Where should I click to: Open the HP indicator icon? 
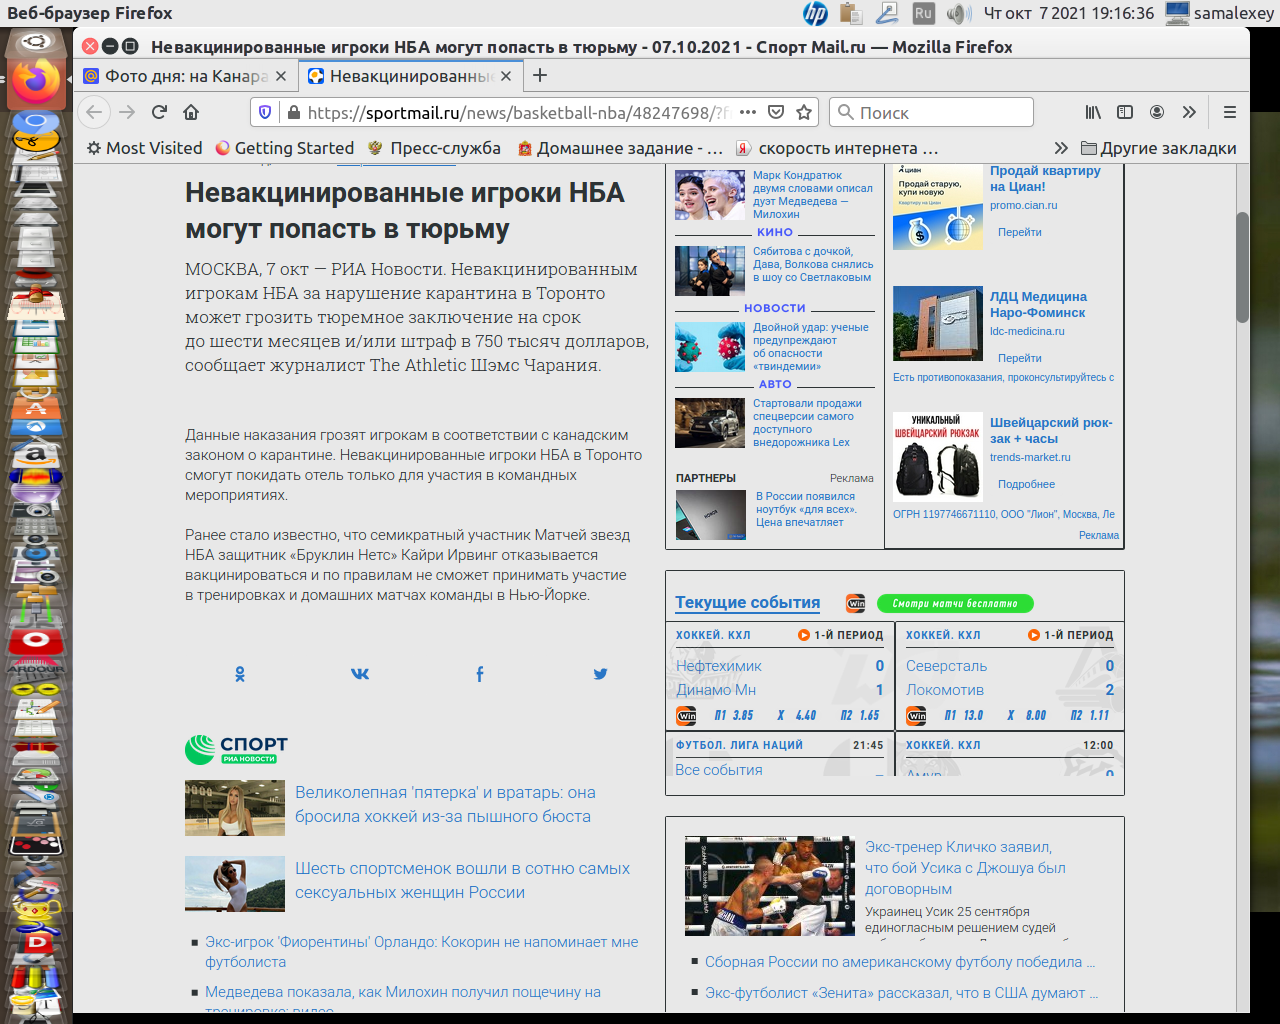[815, 13]
